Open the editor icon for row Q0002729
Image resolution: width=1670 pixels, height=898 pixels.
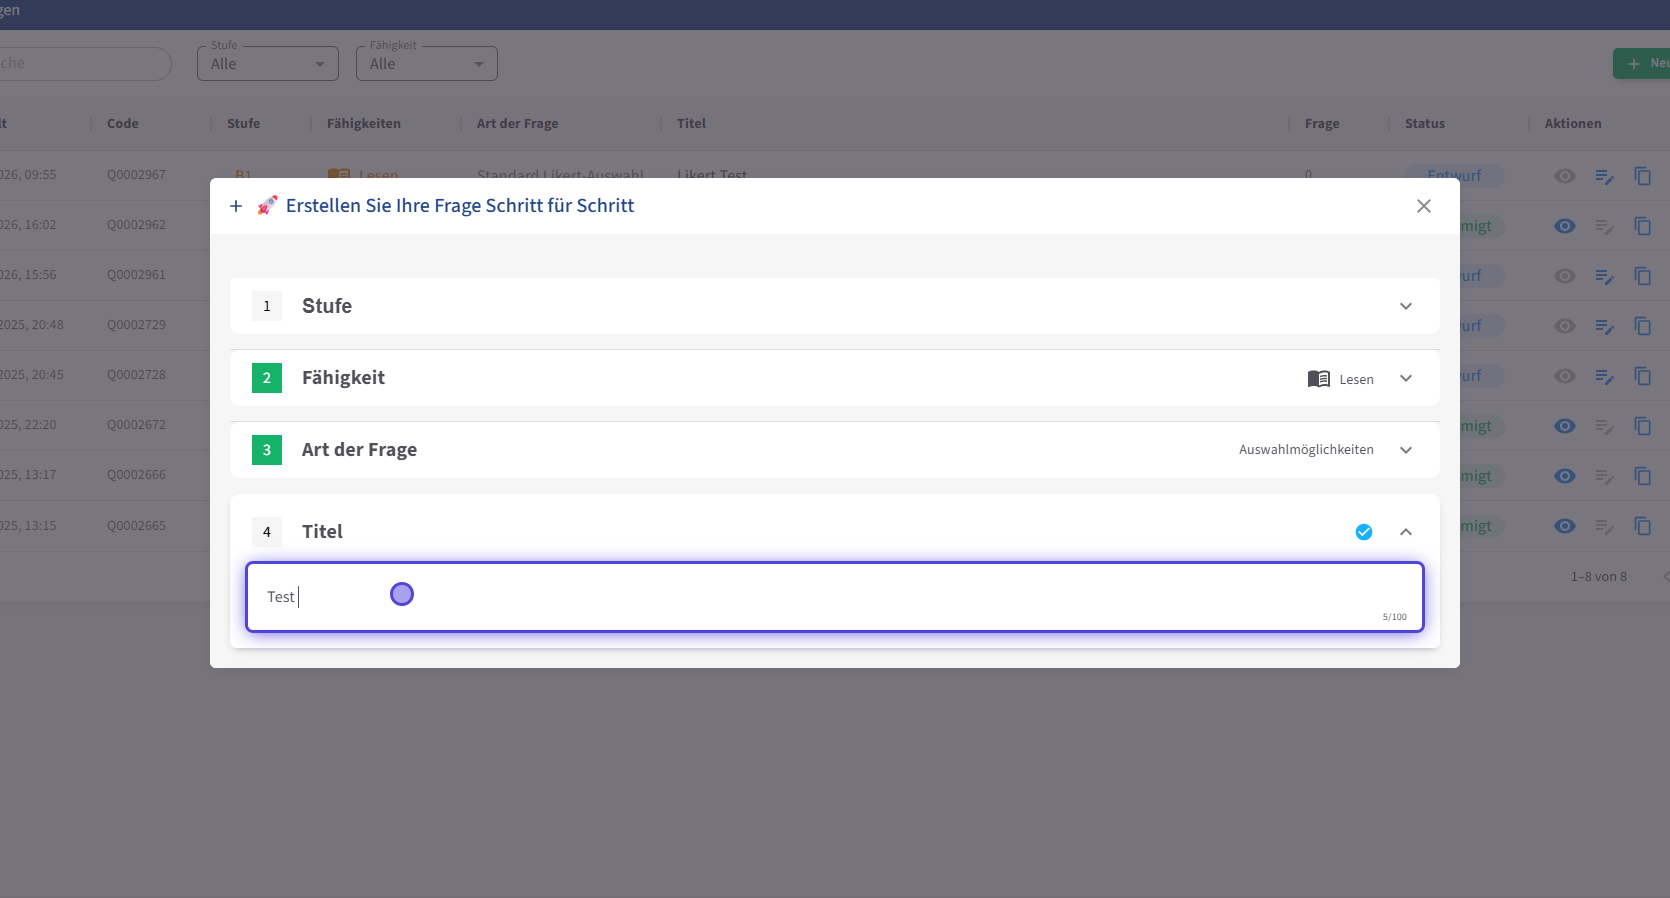click(x=1604, y=326)
